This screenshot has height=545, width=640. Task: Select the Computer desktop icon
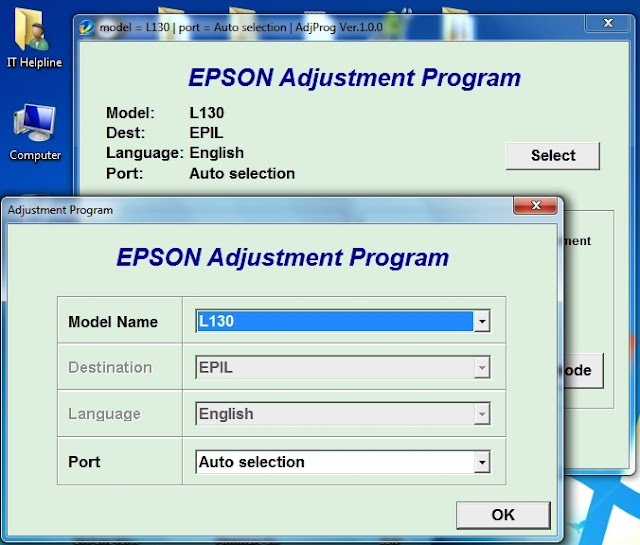35,132
